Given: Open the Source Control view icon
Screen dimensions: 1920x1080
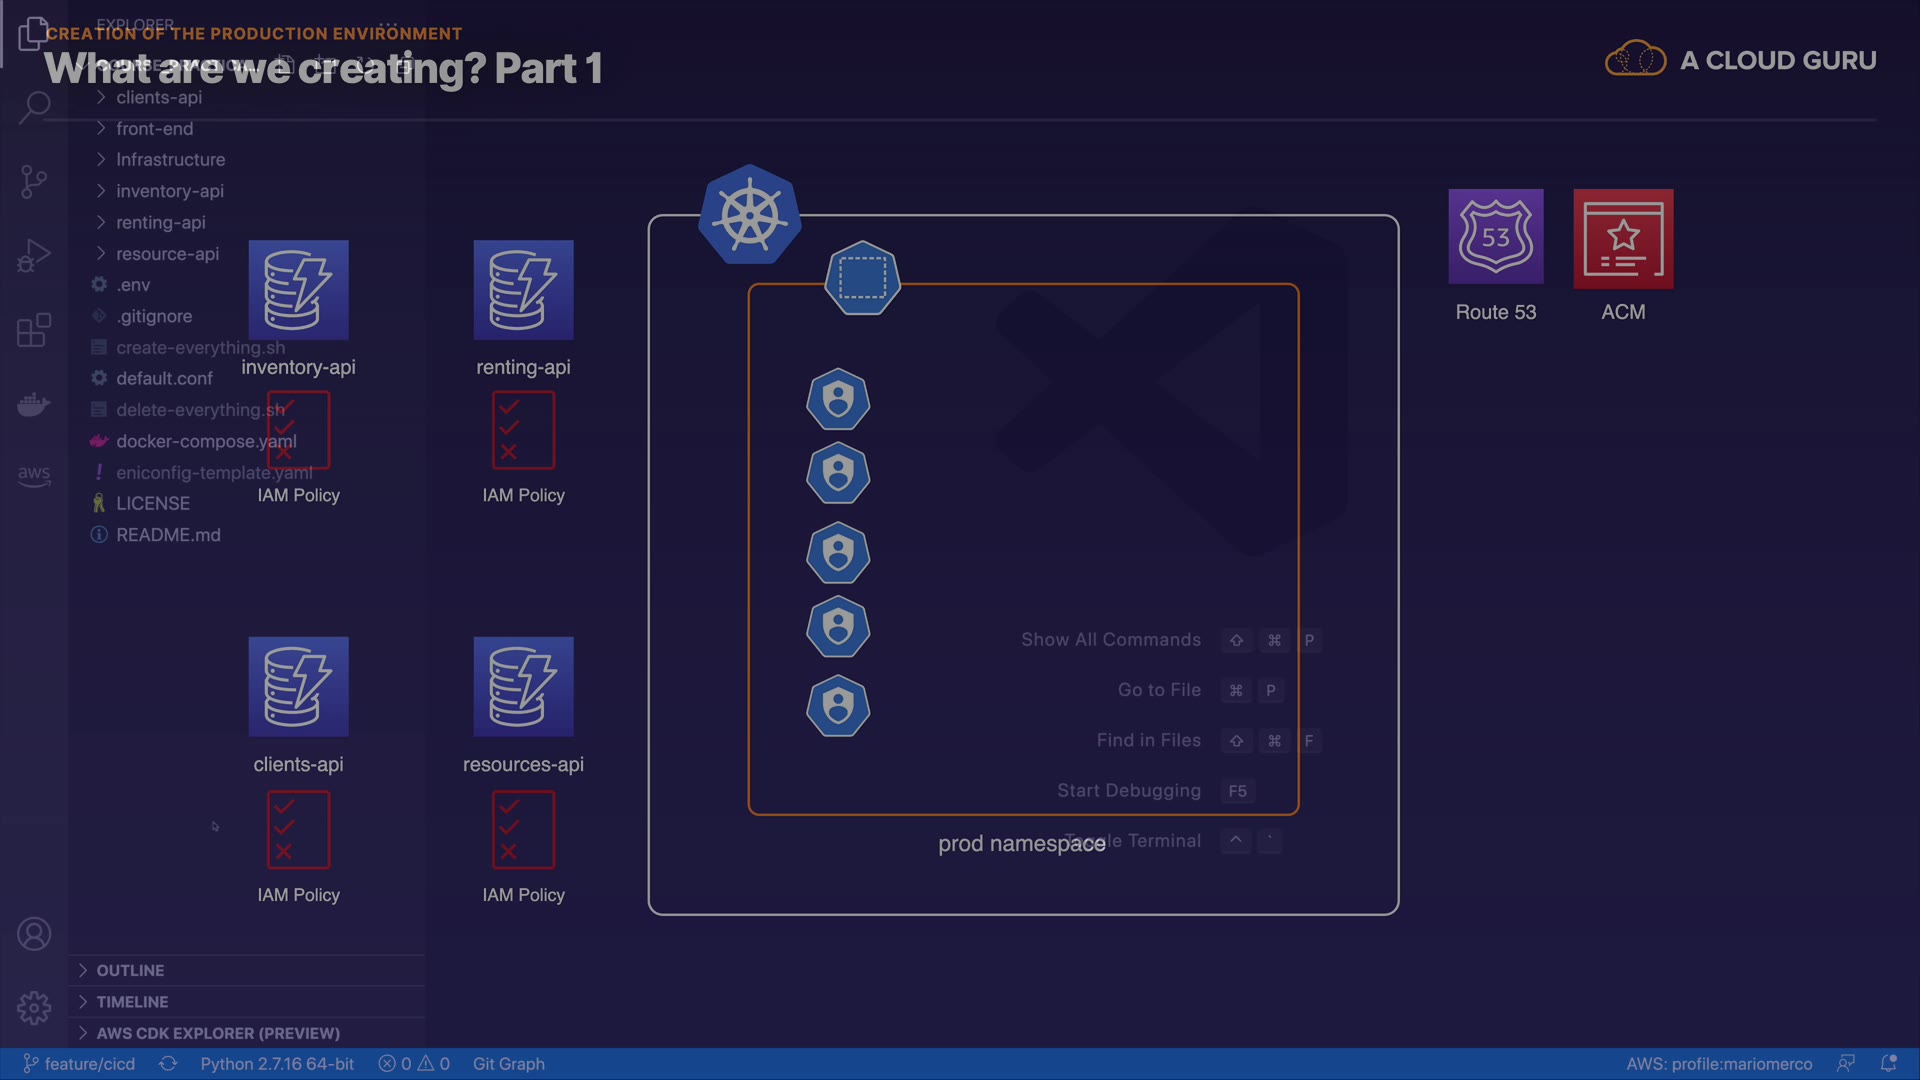Looking at the screenshot, I should [x=34, y=181].
